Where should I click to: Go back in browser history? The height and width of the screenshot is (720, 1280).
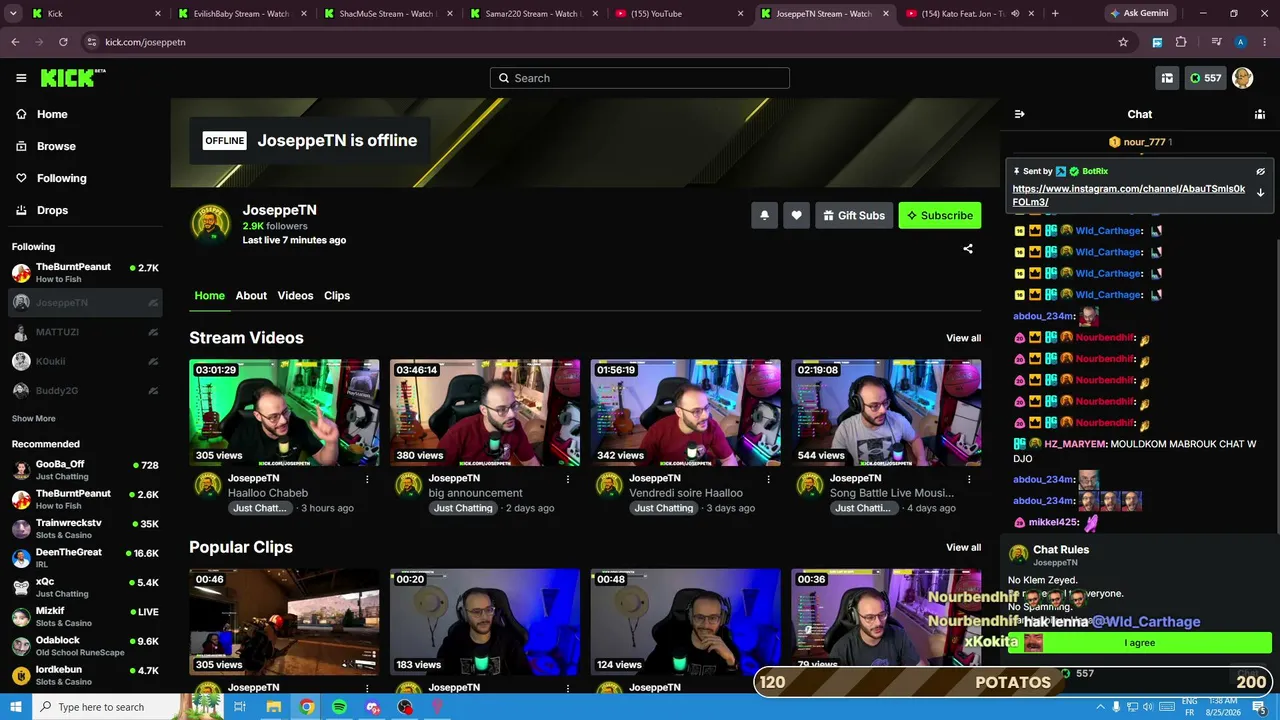point(15,42)
